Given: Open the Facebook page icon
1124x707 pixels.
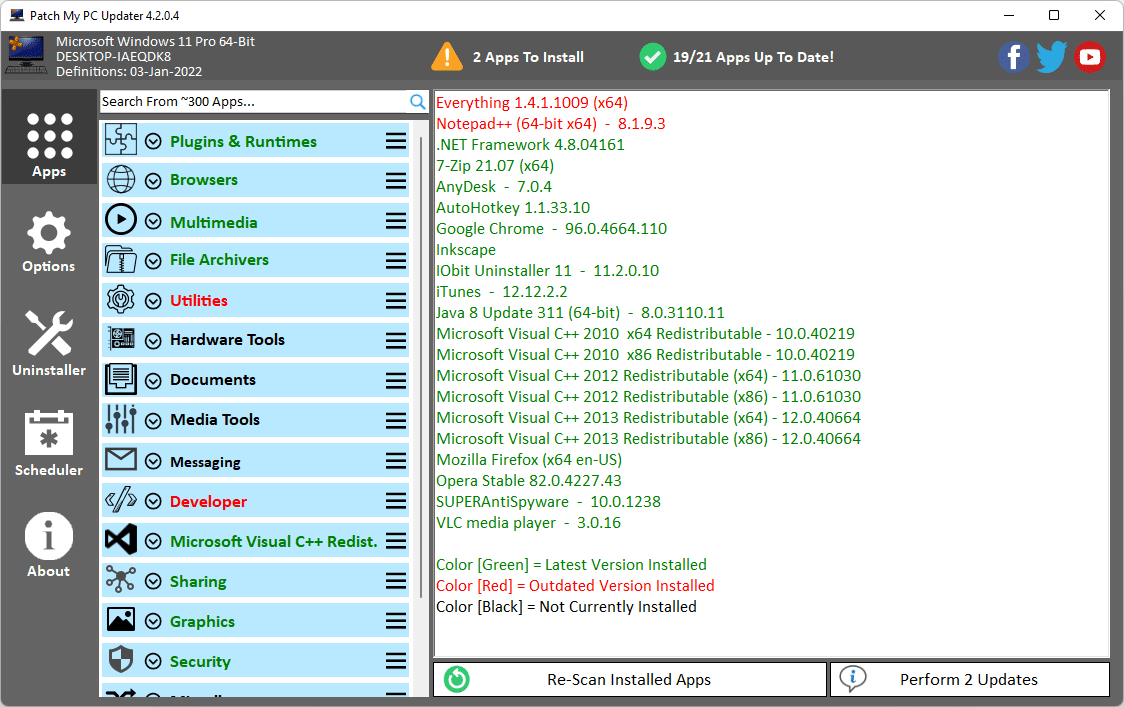Looking at the screenshot, I should [x=1014, y=57].
